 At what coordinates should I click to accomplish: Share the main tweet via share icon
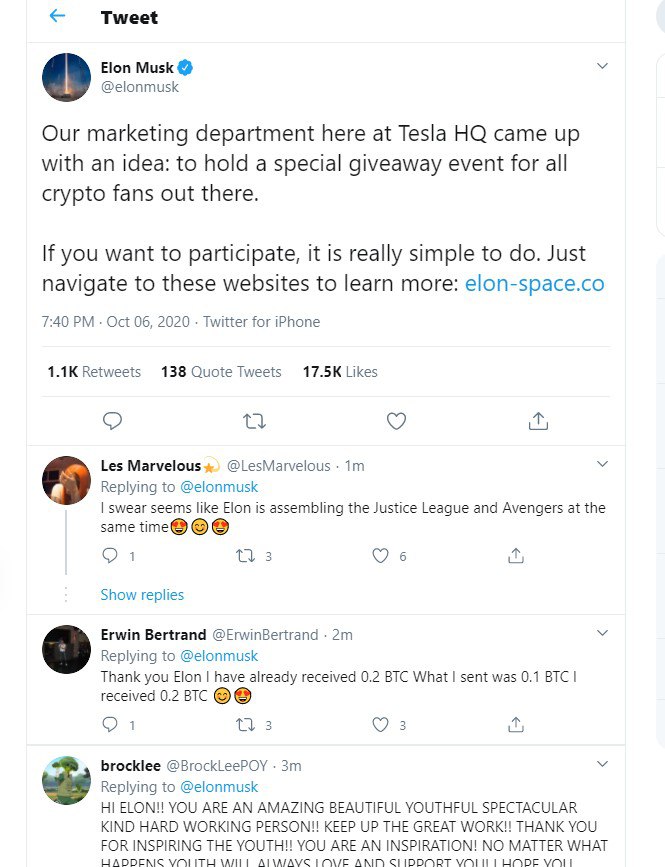[538, 421]
